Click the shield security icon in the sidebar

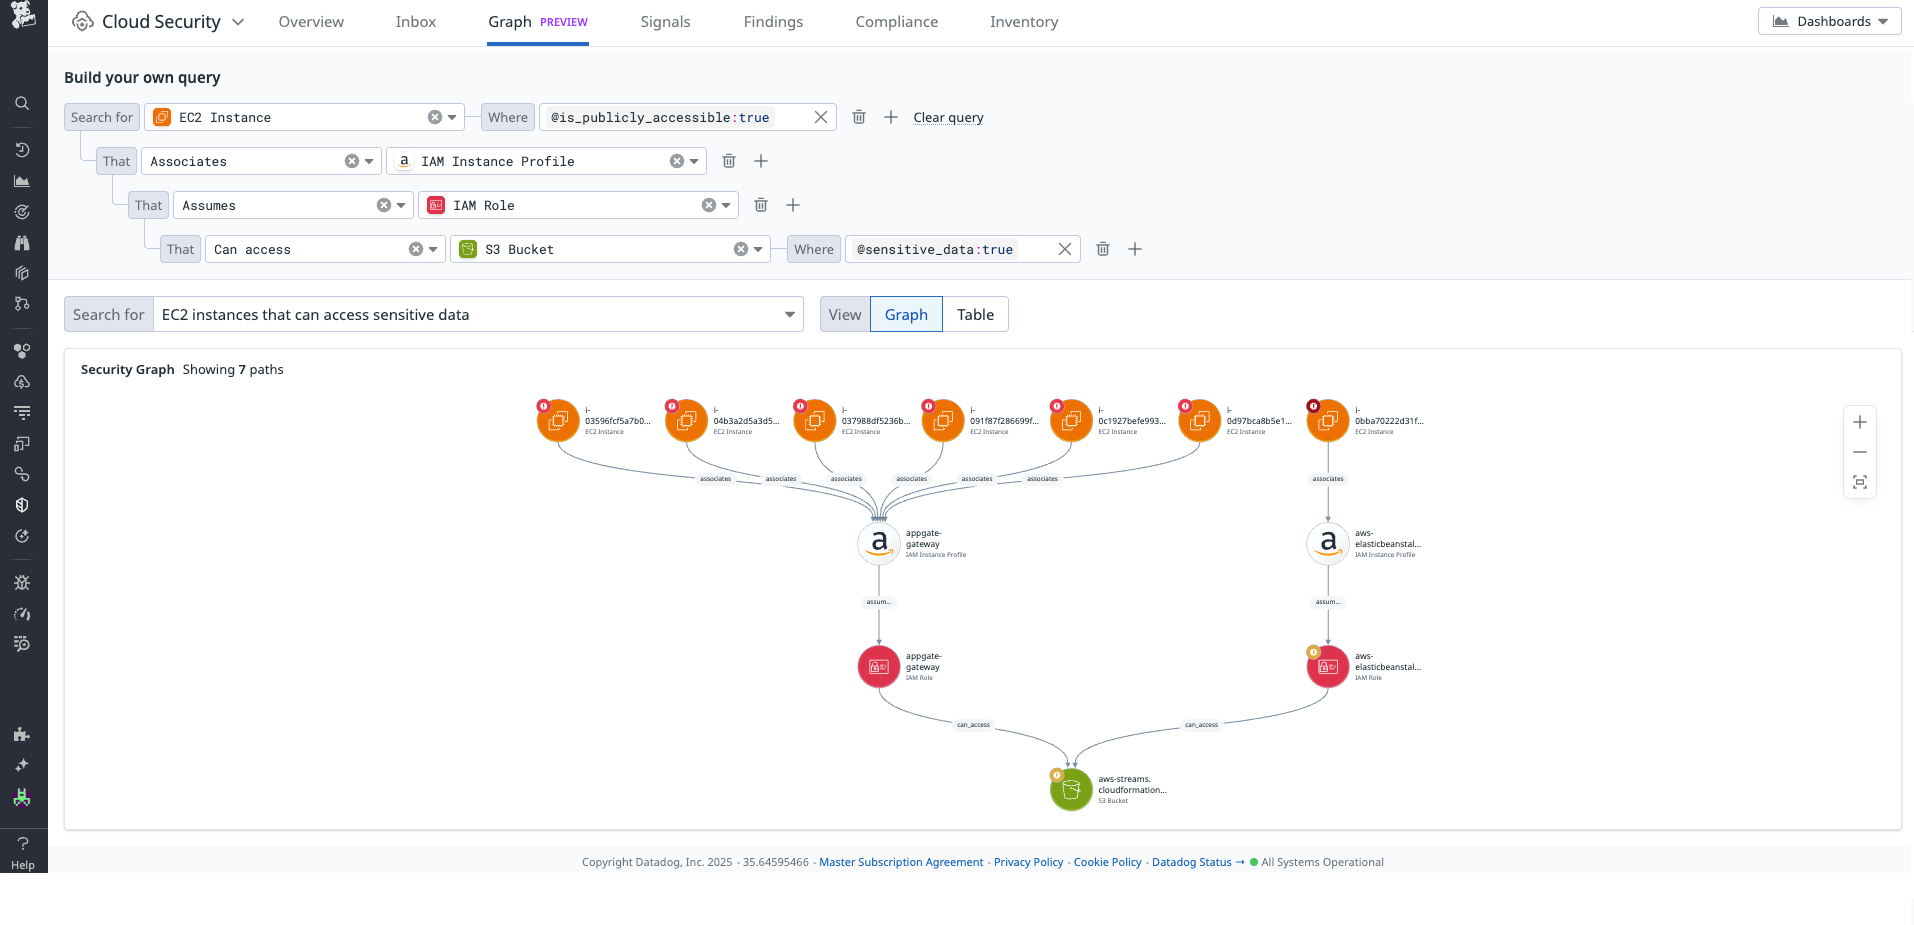[22, 505]
